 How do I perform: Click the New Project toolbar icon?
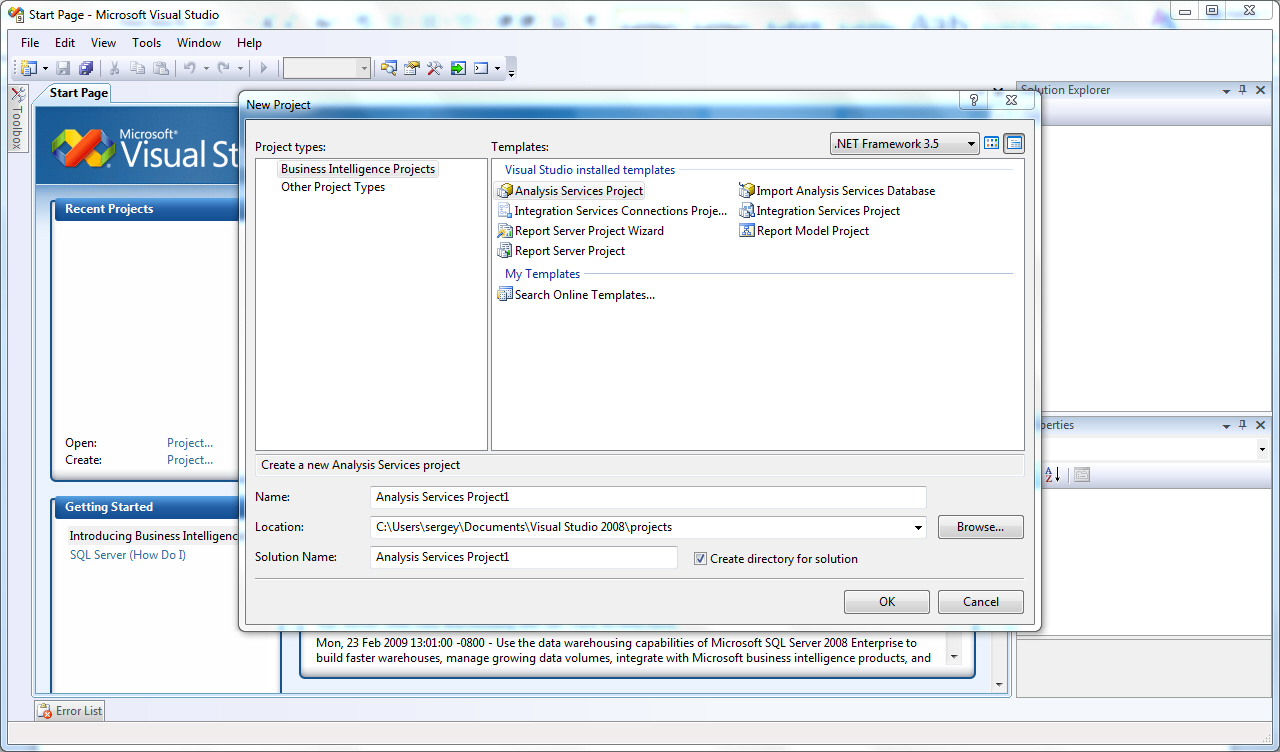coord(28,68)
